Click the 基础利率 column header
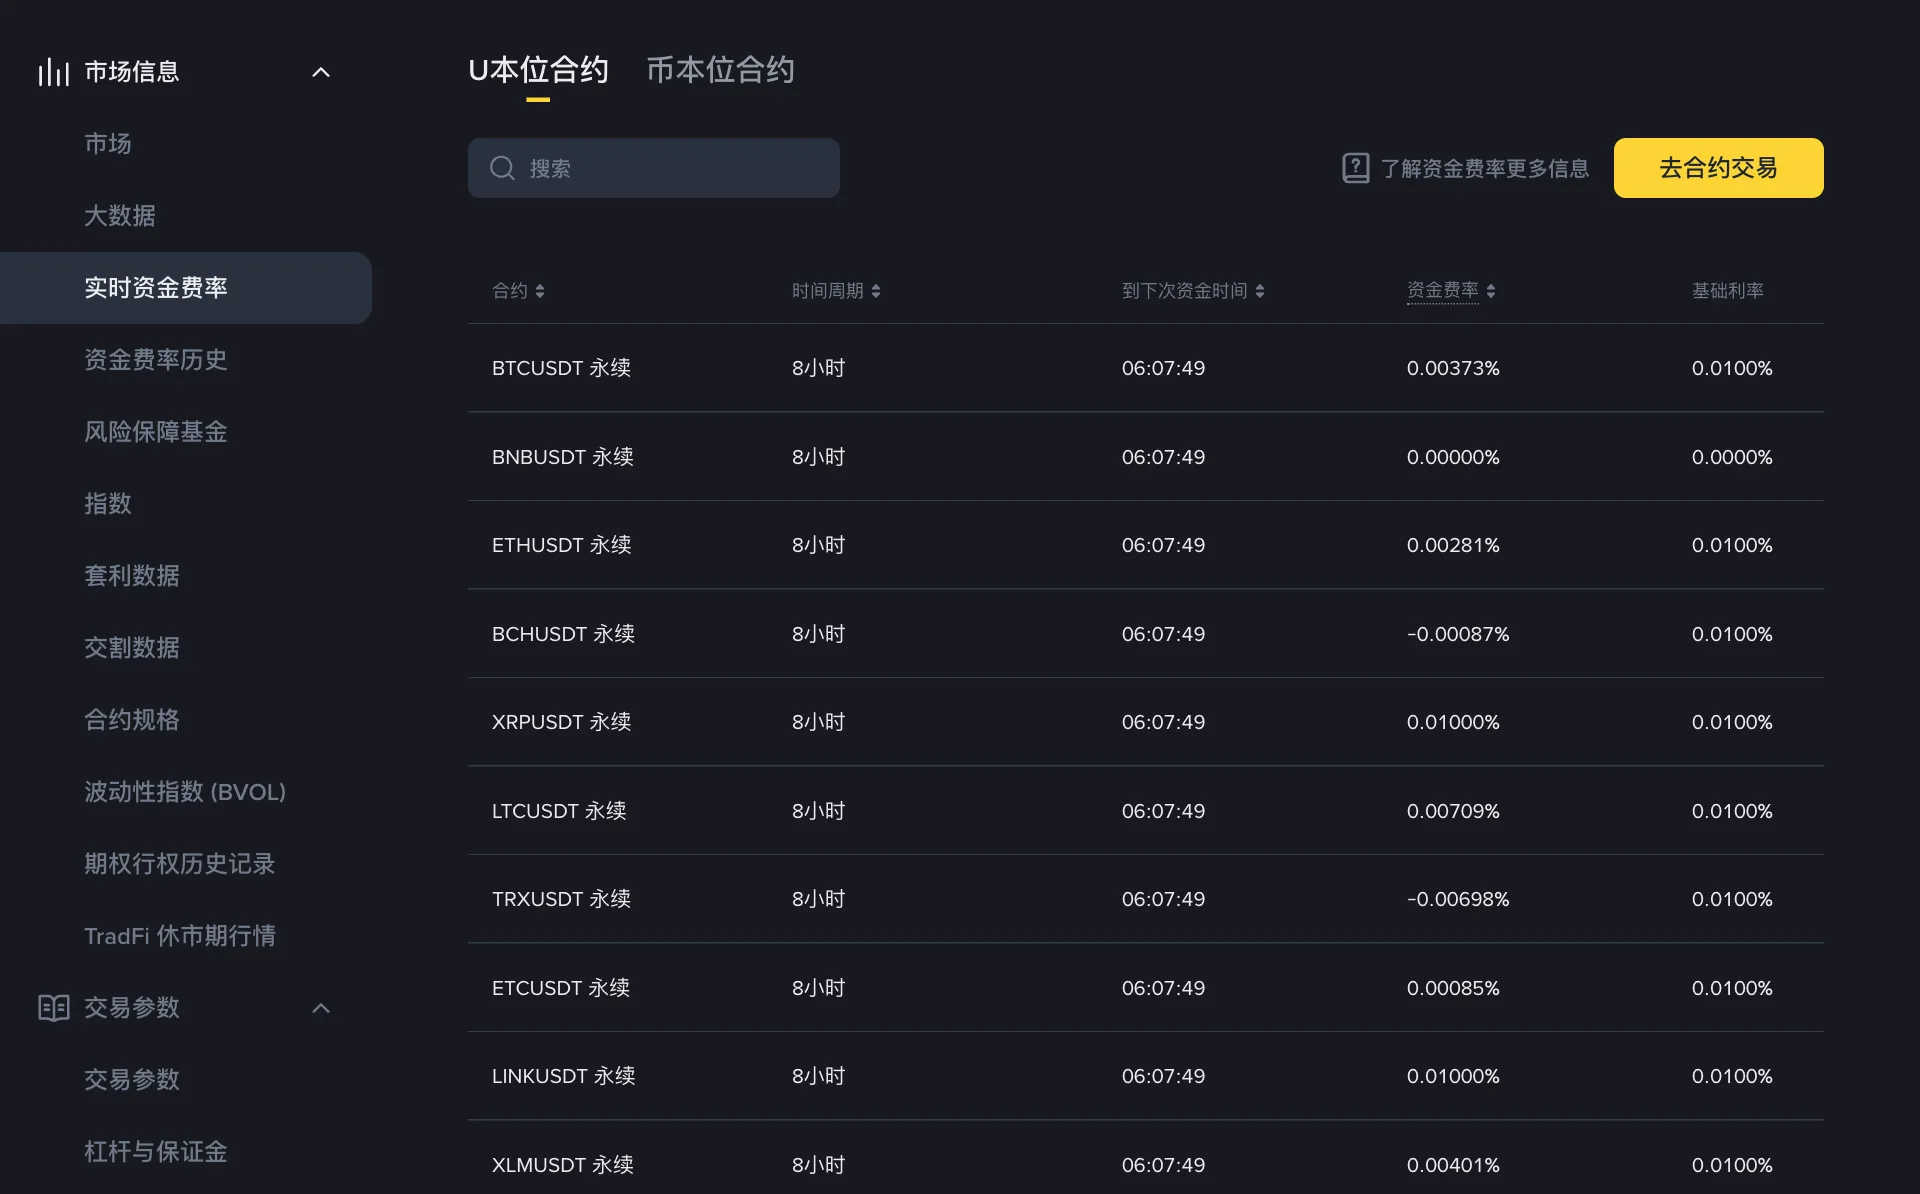 pos(1727,291)
